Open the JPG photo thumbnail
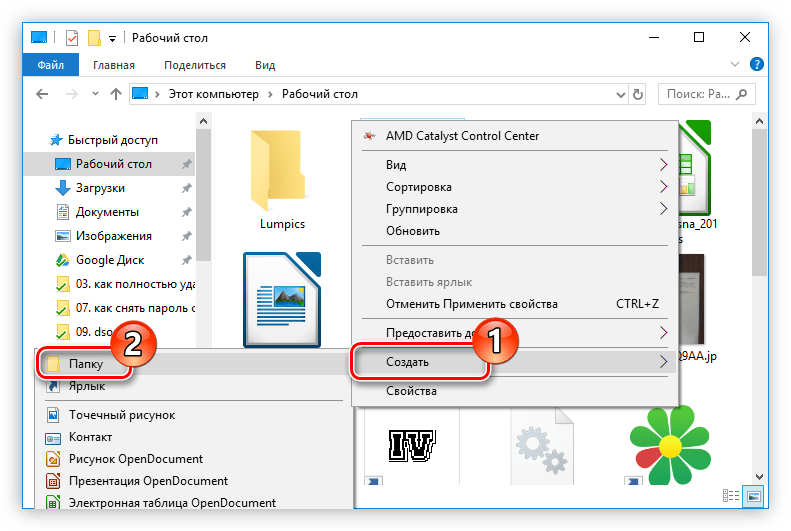Image resolution: width=791 pixels, height=531 pixels. [x=691, y=299]
